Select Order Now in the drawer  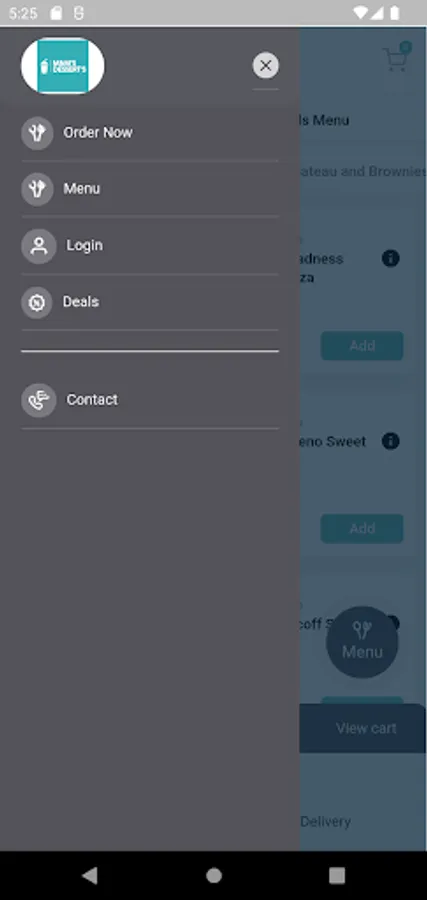point(98,133)
